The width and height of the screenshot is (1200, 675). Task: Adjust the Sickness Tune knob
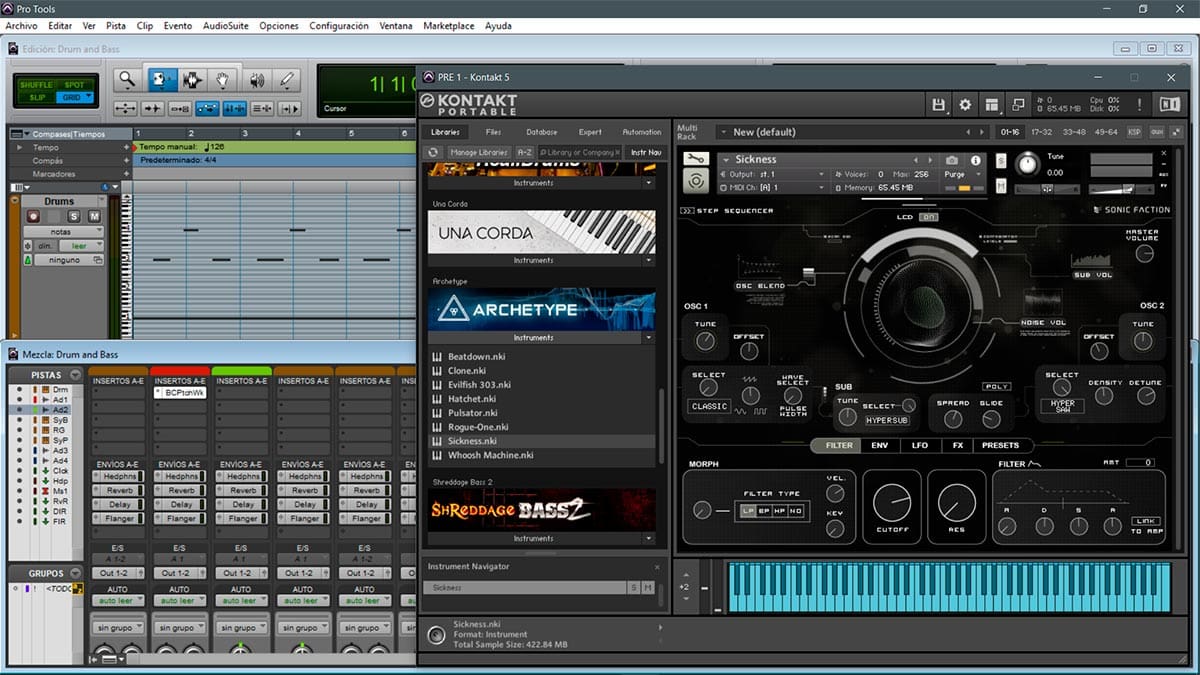pyautogui.click(x=1027, y=164)
